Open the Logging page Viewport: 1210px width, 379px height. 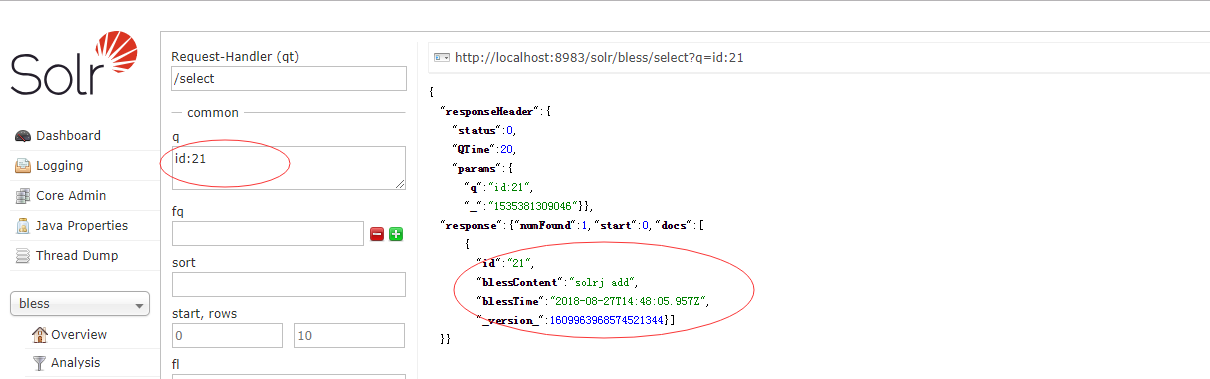(x=60, y=166)
